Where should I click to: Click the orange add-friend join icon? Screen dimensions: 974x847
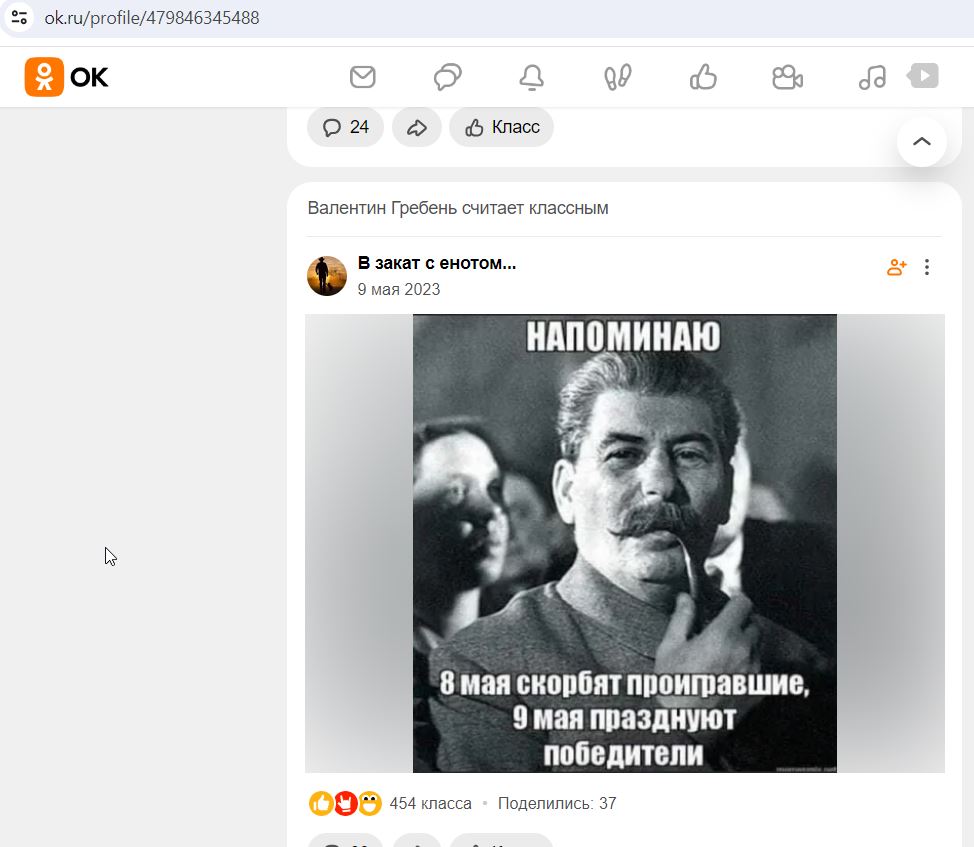[x=896, y=267]
